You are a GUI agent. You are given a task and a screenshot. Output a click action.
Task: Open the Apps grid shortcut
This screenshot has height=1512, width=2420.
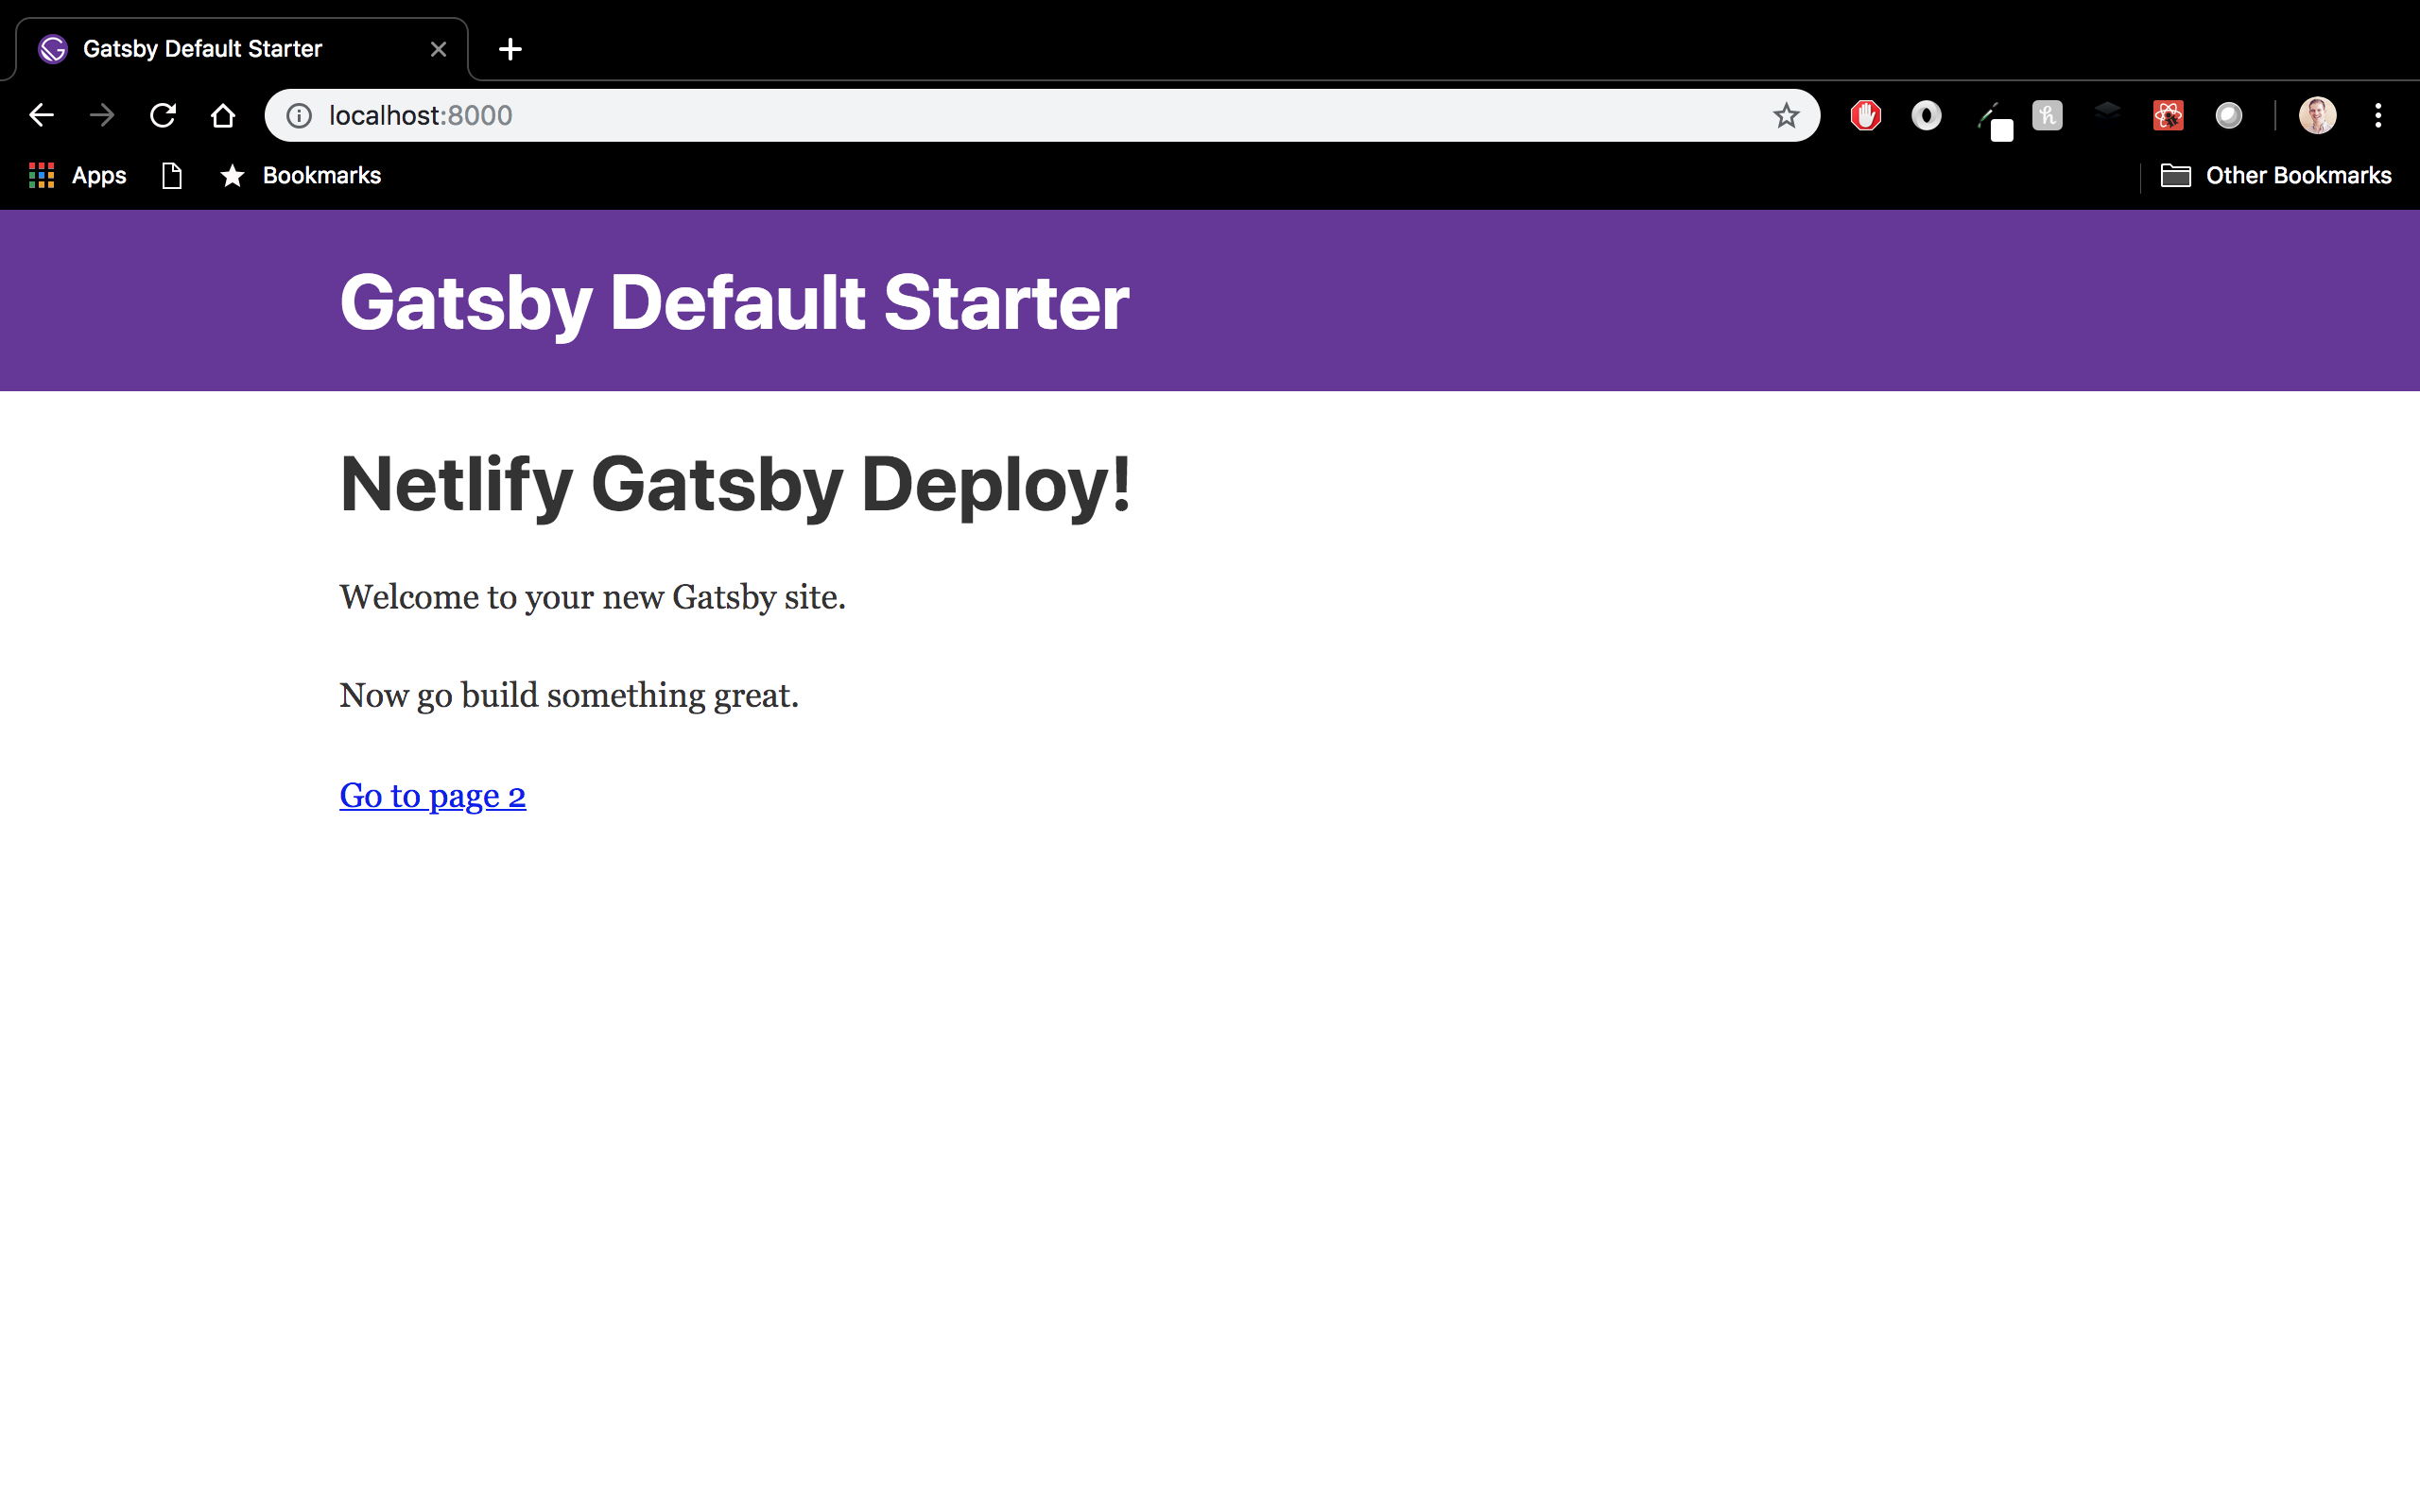click(x=77, y=176)
